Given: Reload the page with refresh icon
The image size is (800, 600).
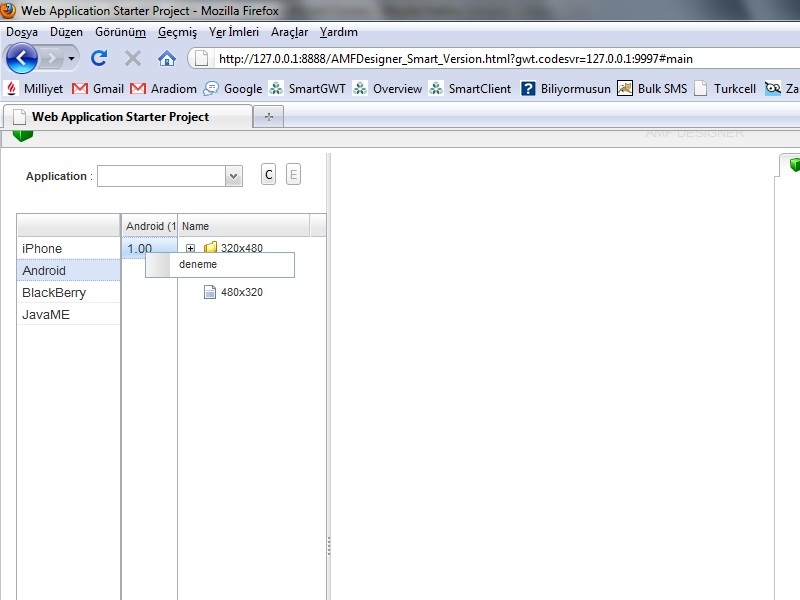Looking at the screenshot, I should point(99,58).
